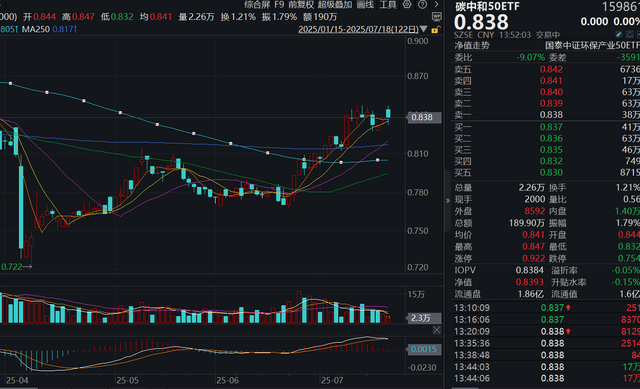
Task: Click date range 2025/01/15-2025/07/18 link
Action: tap(358, 29)
